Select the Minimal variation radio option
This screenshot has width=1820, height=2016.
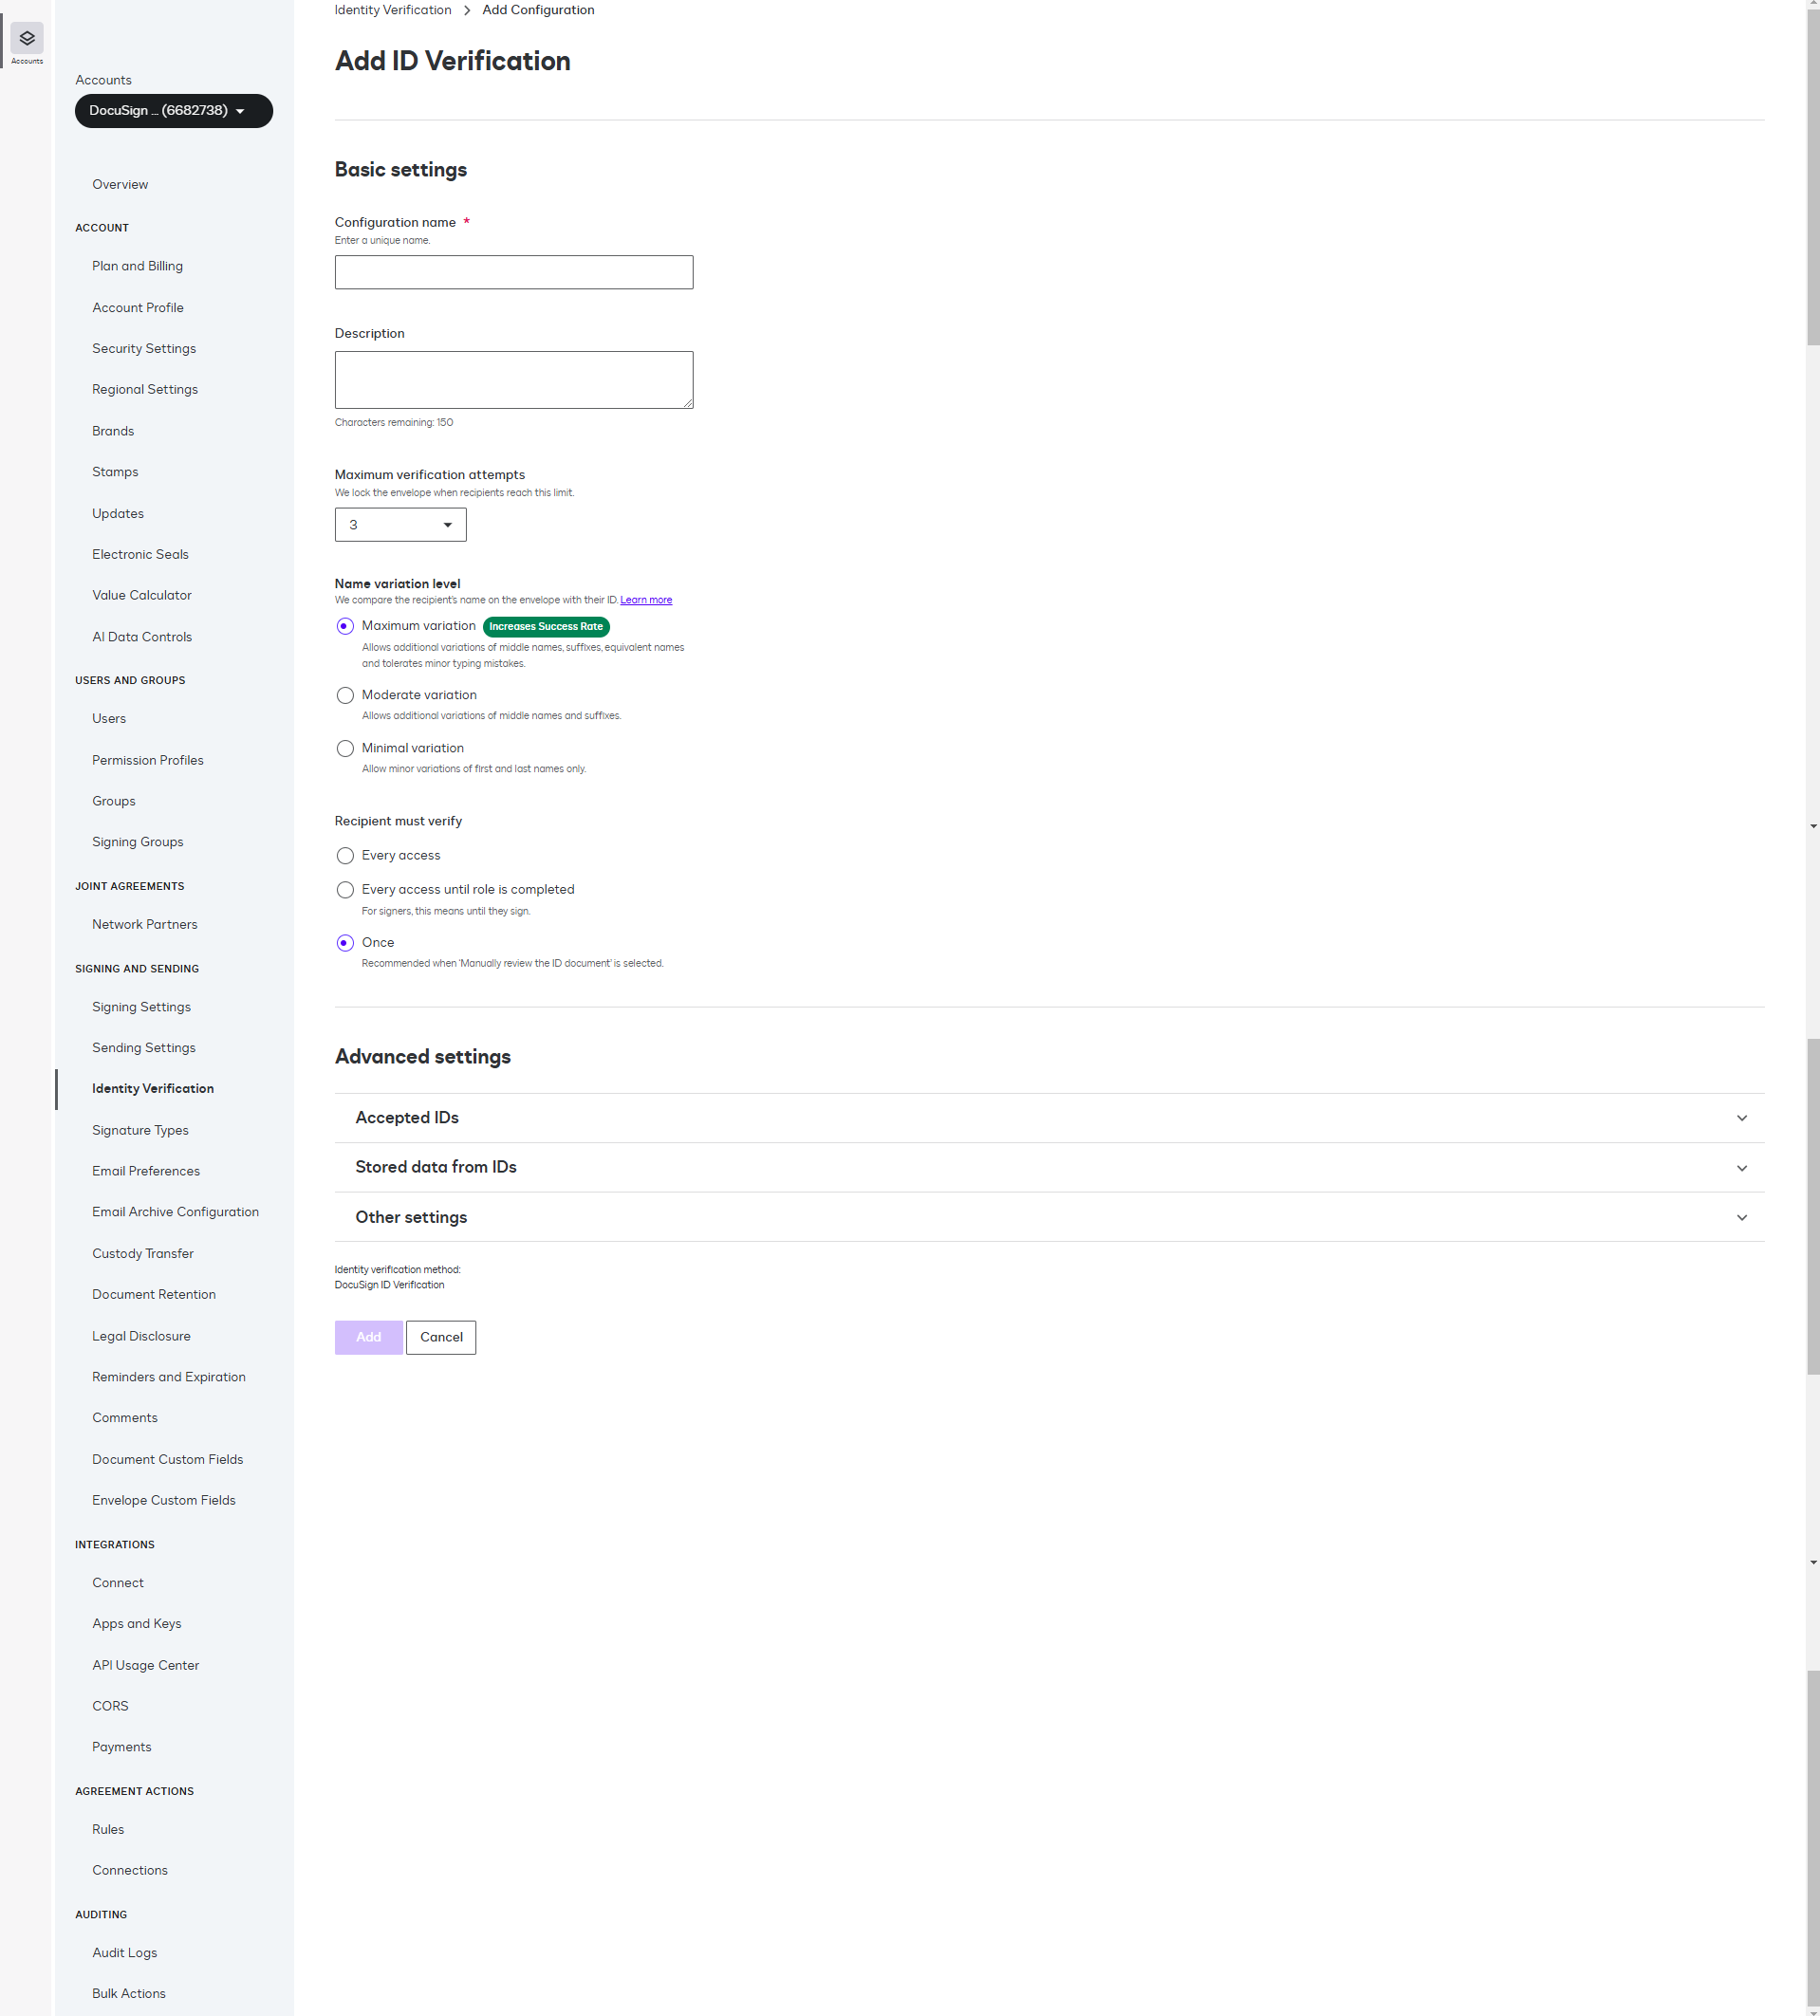pyautogui.click(x=345, y=748)
